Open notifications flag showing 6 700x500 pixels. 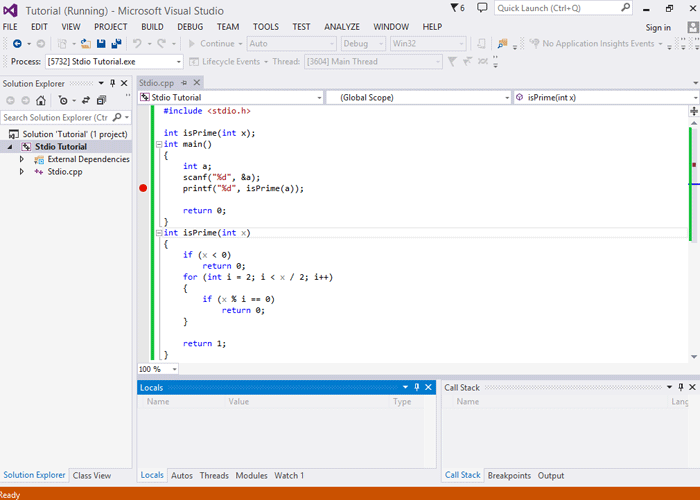click(458, 8)
